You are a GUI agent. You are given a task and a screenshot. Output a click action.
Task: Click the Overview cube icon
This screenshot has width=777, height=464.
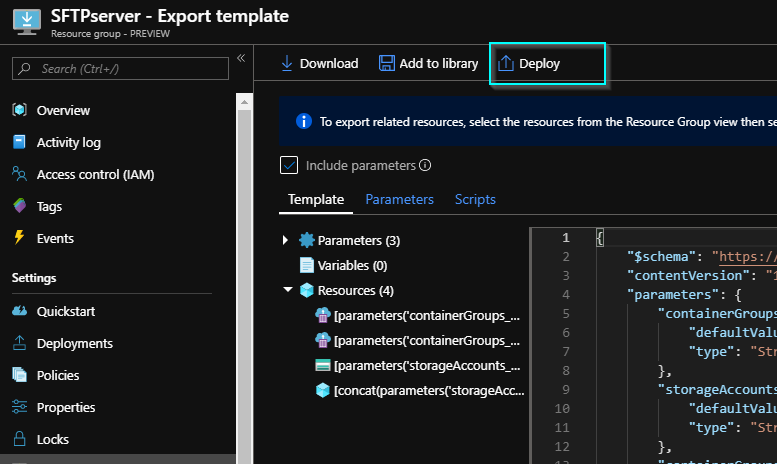click(x=19, y=110)
